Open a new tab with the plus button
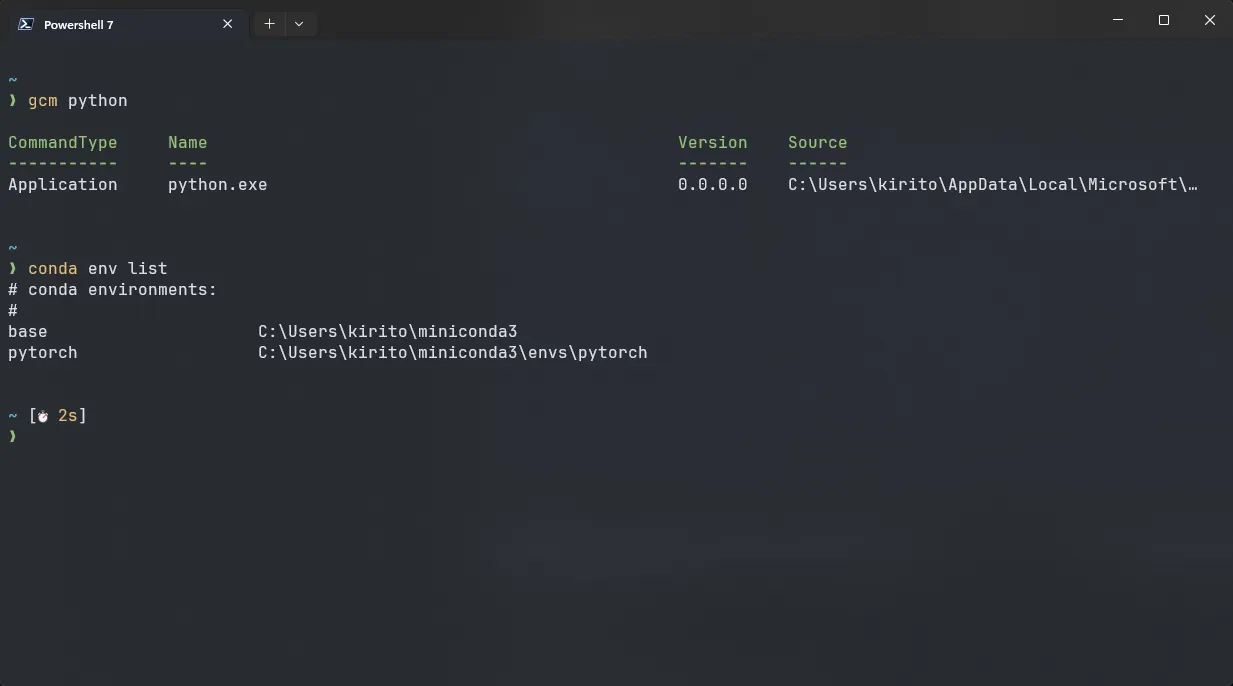The width and height of the screenshot is (1233, 686). (269, 24)
